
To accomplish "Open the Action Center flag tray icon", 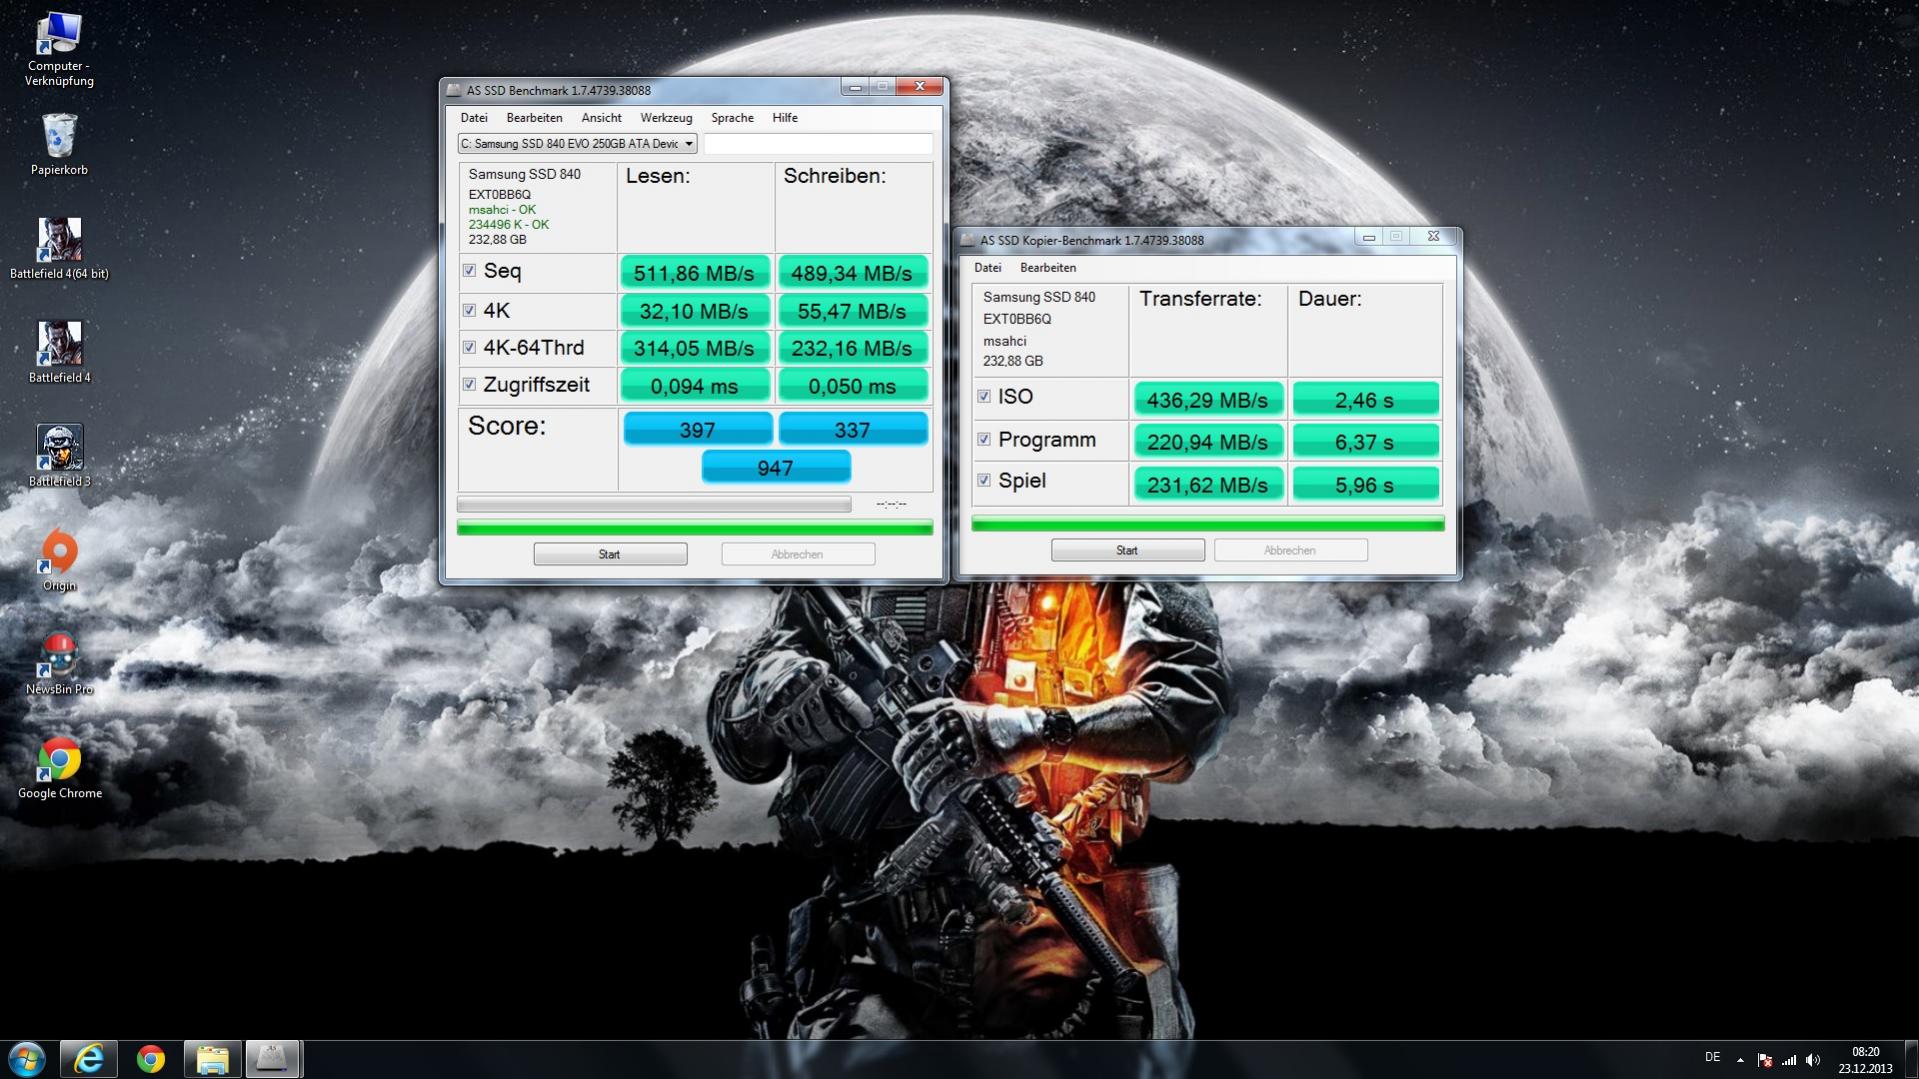I will [x=1765, y=1060].
